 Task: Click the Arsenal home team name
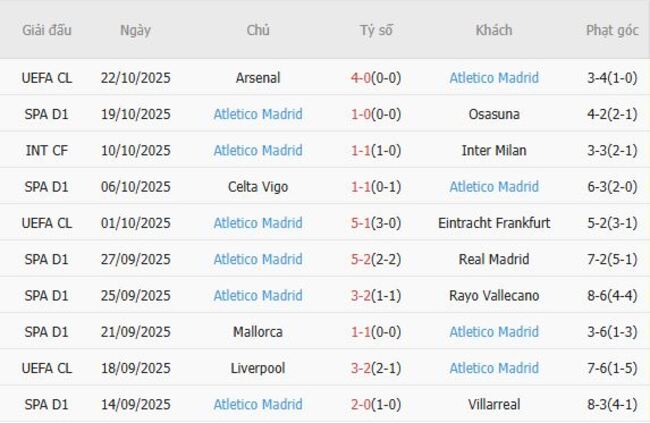tap(258, 78)
